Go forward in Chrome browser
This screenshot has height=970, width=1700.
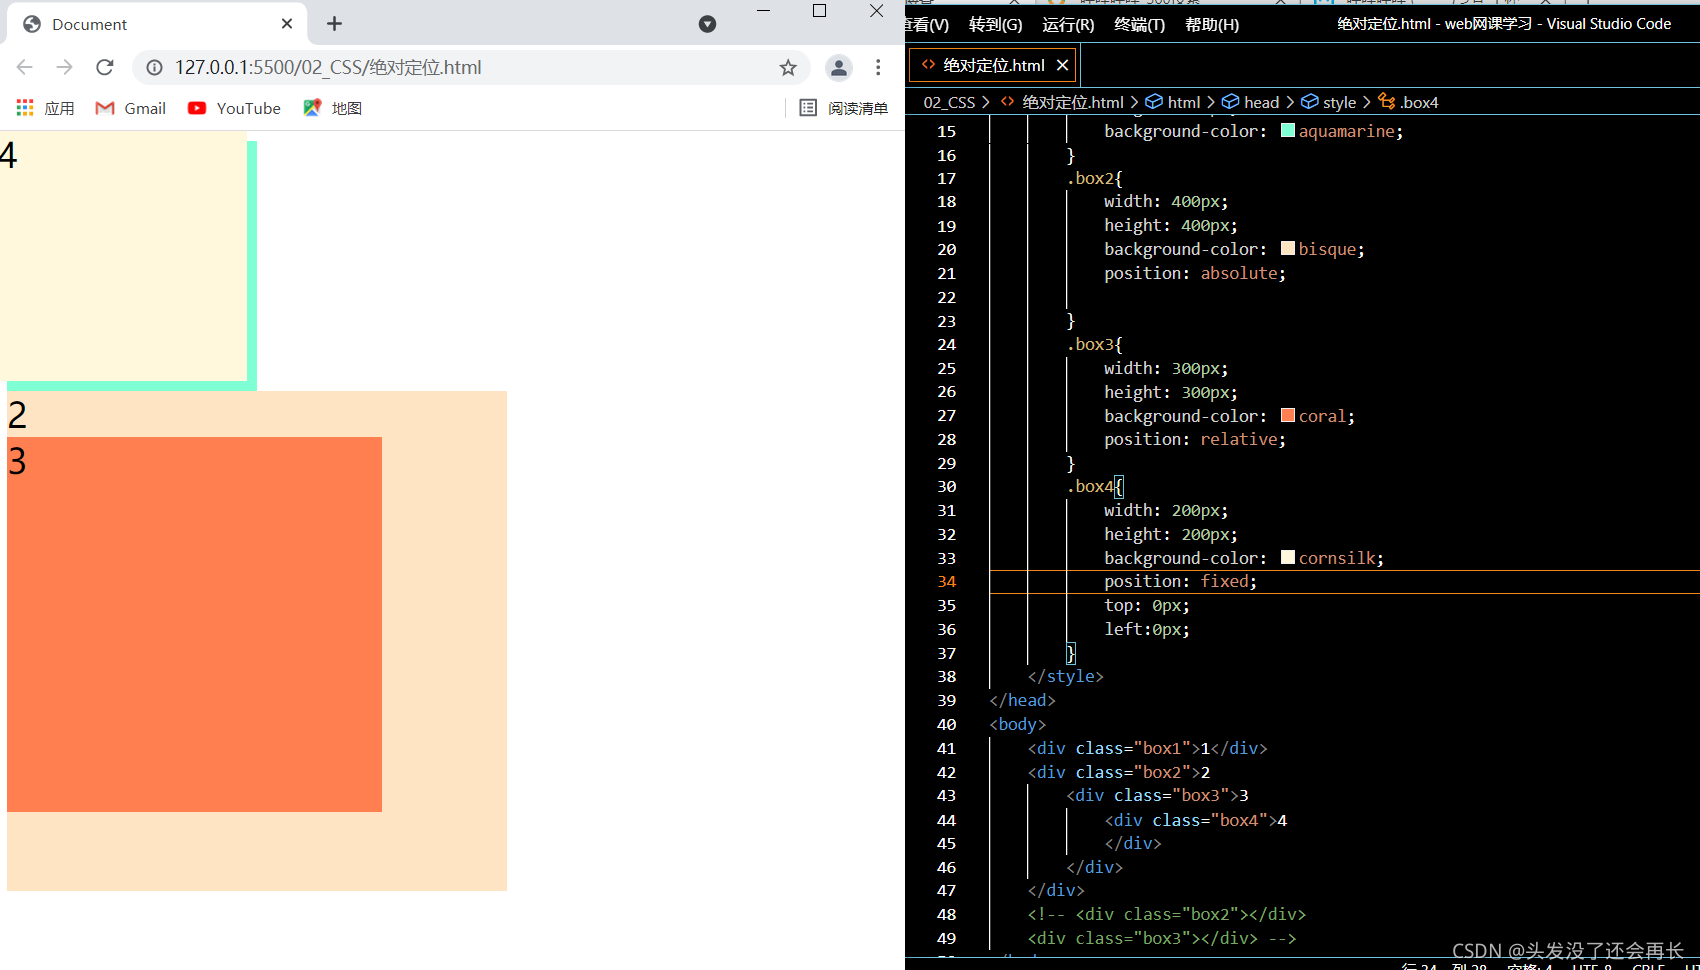(x=65, y=67)
